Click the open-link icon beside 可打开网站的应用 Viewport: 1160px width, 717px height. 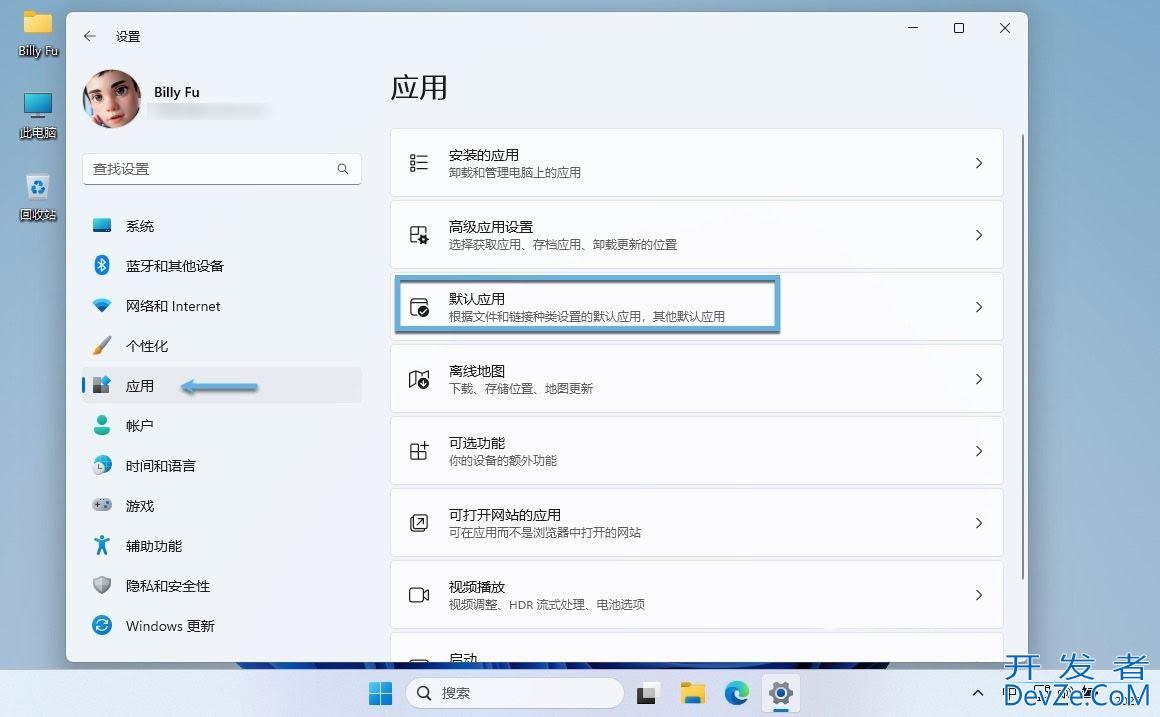point(419,522)
